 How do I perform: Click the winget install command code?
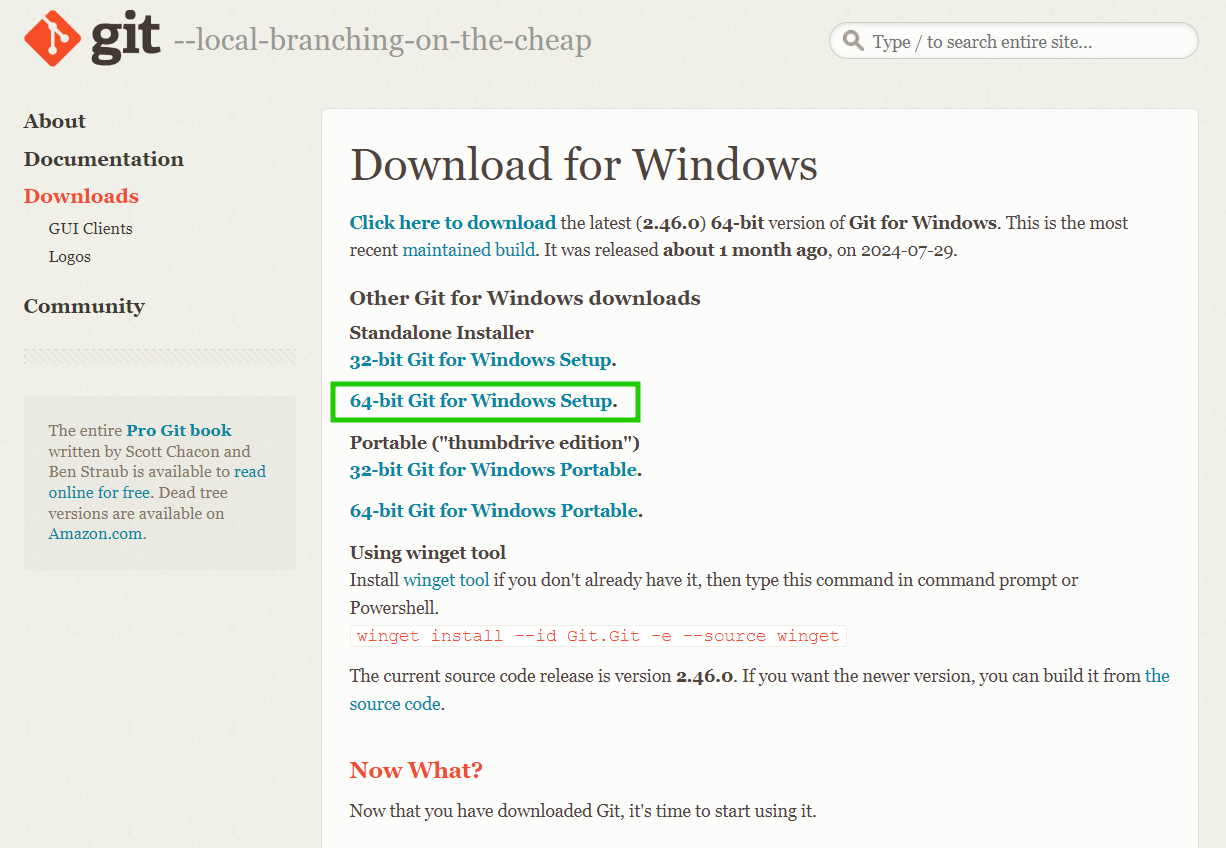click(598, 636)
